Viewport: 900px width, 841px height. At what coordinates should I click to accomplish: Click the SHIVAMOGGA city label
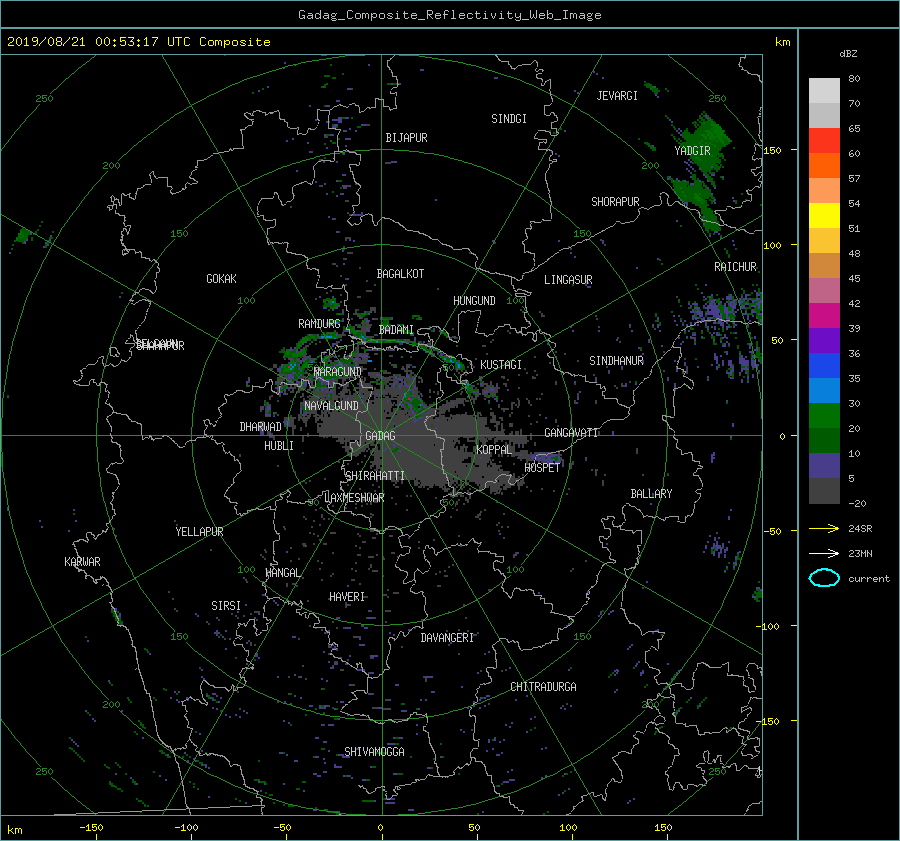pos(374,752)
